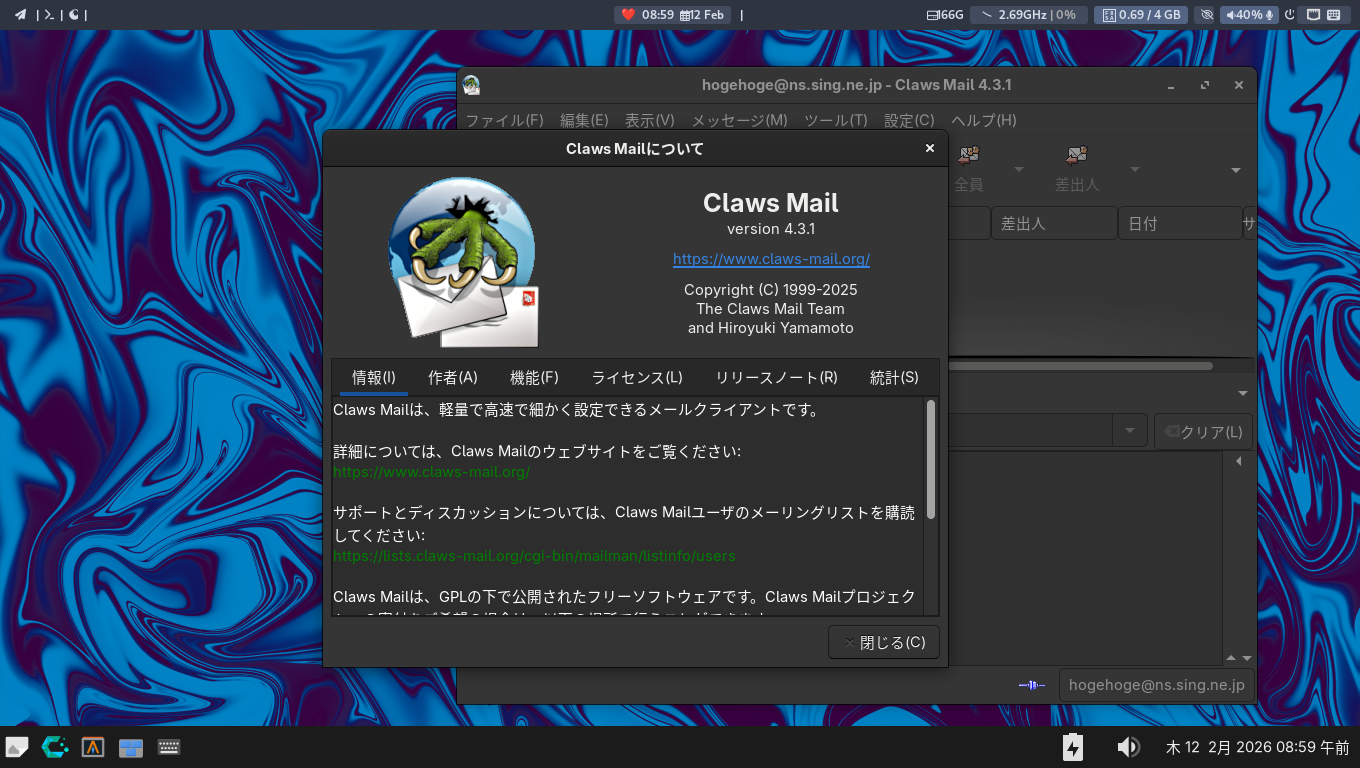Viewport: 1360px width, 768px height.
Task: Open the terminal icon in top panel
Action: tap(47, 15)
